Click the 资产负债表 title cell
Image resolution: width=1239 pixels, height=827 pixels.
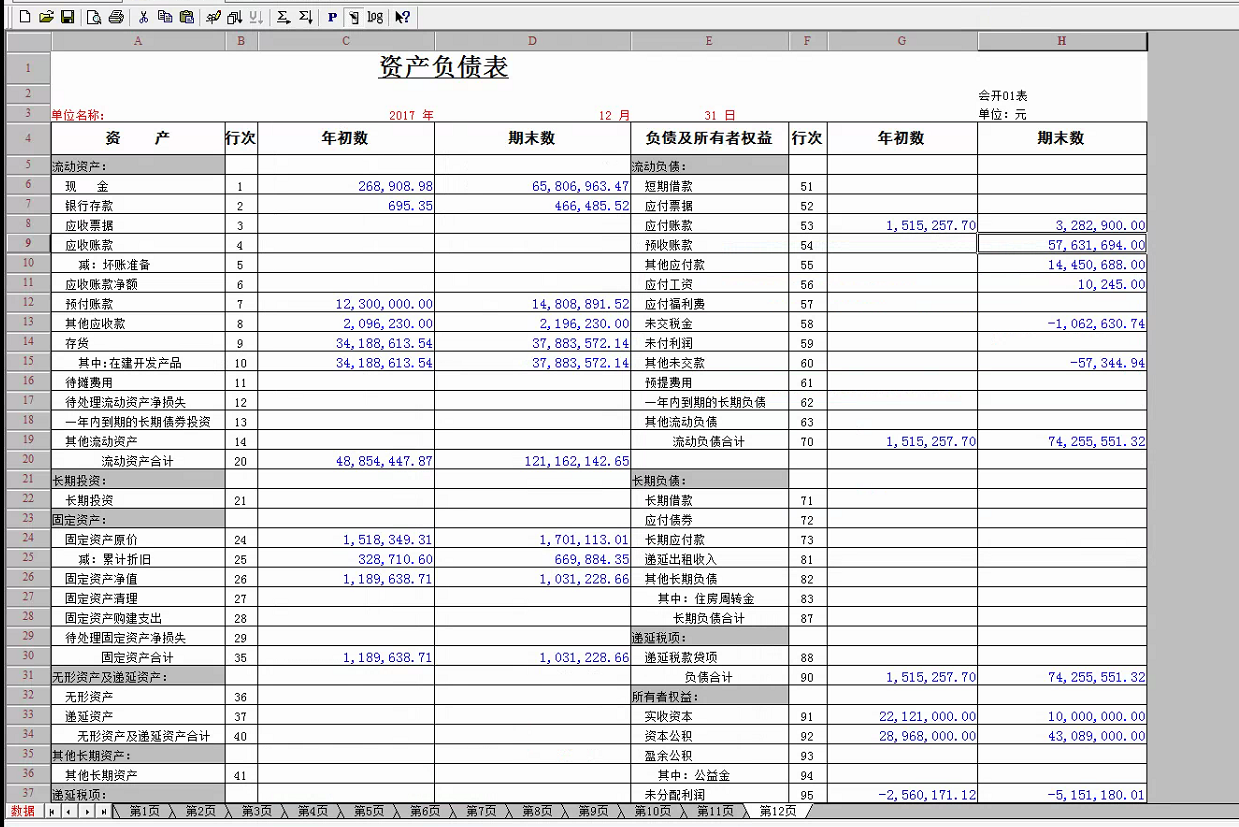click(443, 67)
